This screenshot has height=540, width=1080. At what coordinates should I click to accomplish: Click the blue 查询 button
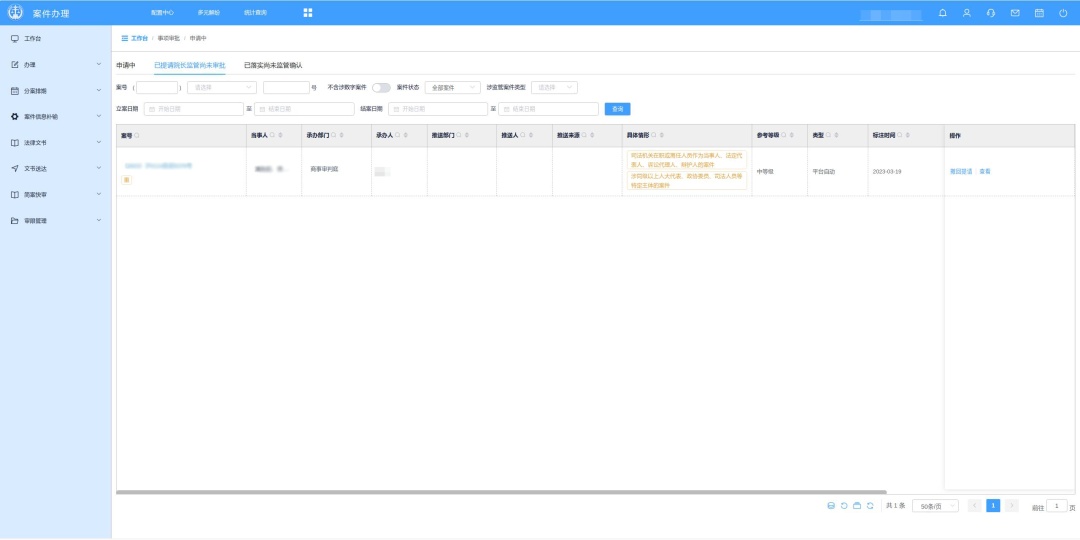tap(617, 109)
